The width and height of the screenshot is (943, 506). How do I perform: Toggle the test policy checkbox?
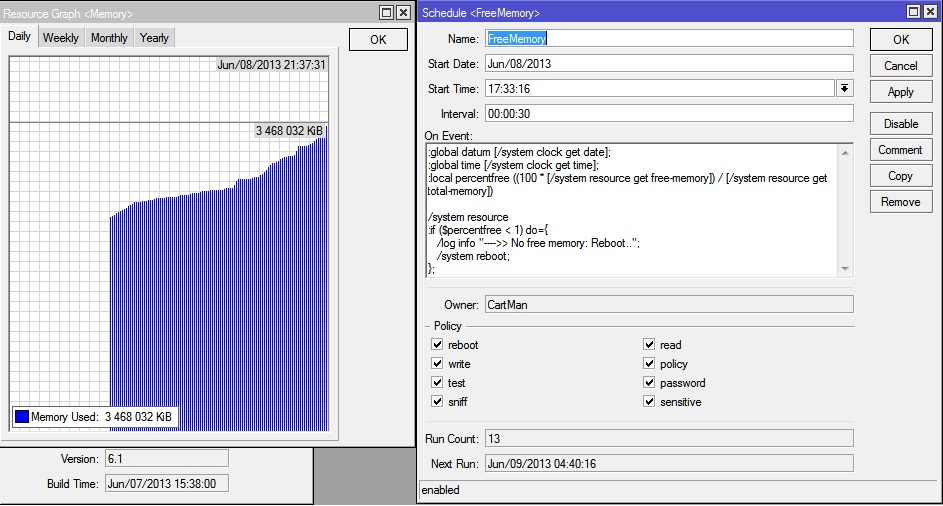point(437,382)
